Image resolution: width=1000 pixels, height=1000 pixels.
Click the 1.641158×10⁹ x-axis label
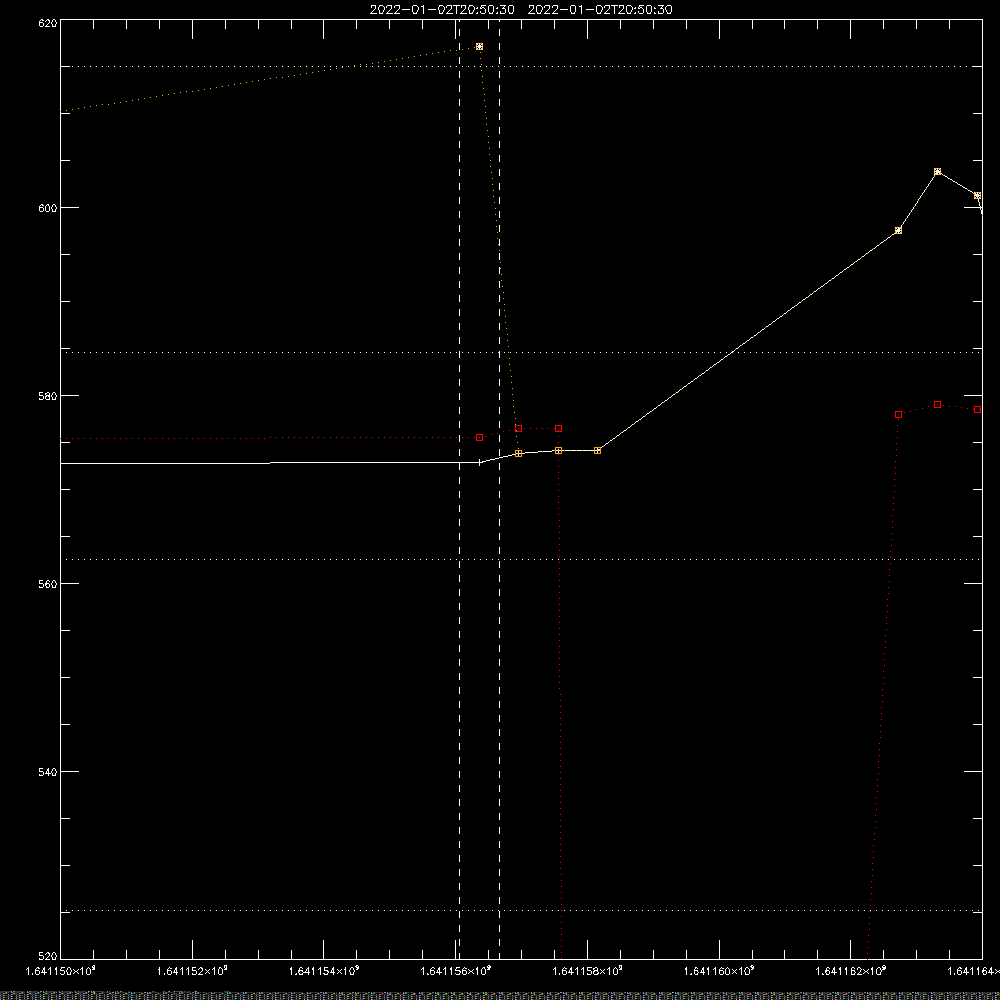[587, 971]
